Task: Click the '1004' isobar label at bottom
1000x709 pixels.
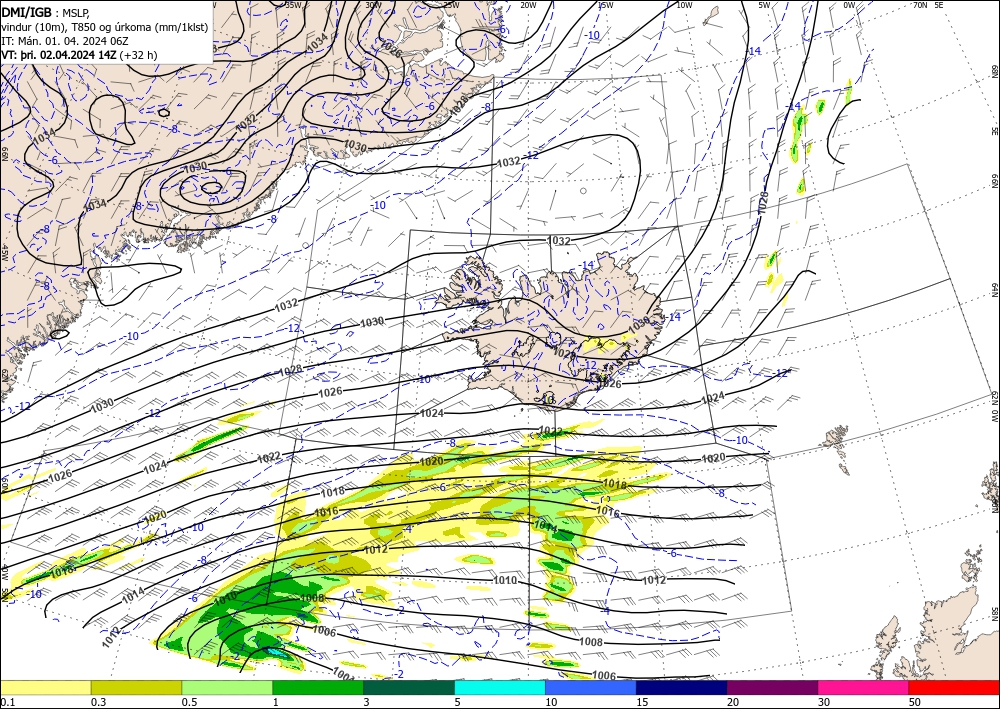Action: [x=343, y=674]
